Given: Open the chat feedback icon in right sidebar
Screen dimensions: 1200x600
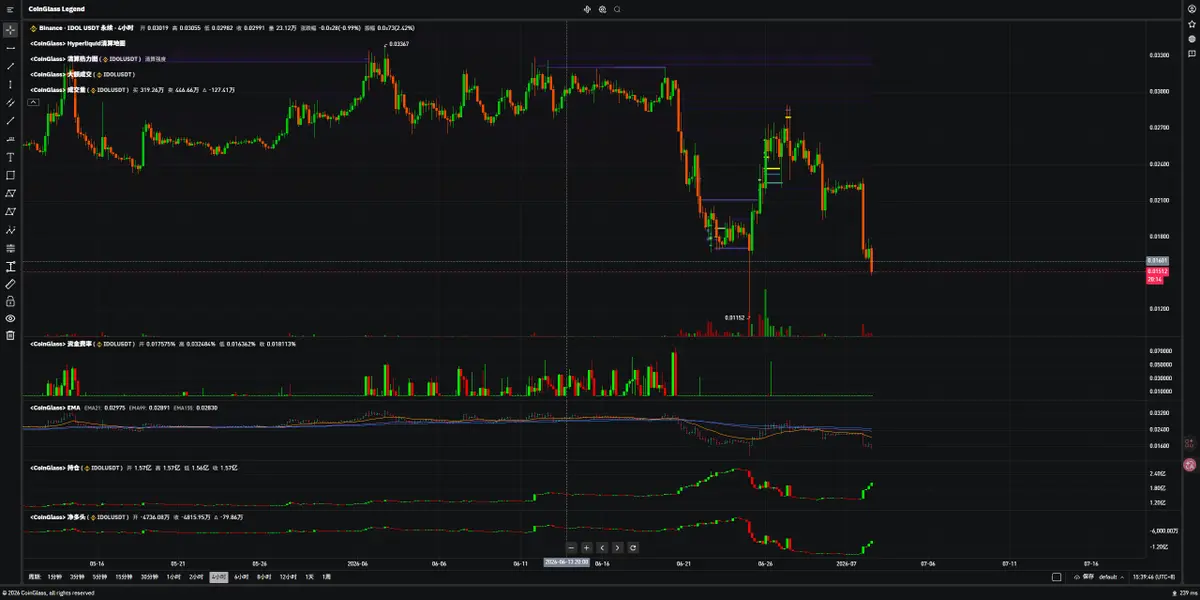Looking at the screenshot, I should coord(1191,53).
